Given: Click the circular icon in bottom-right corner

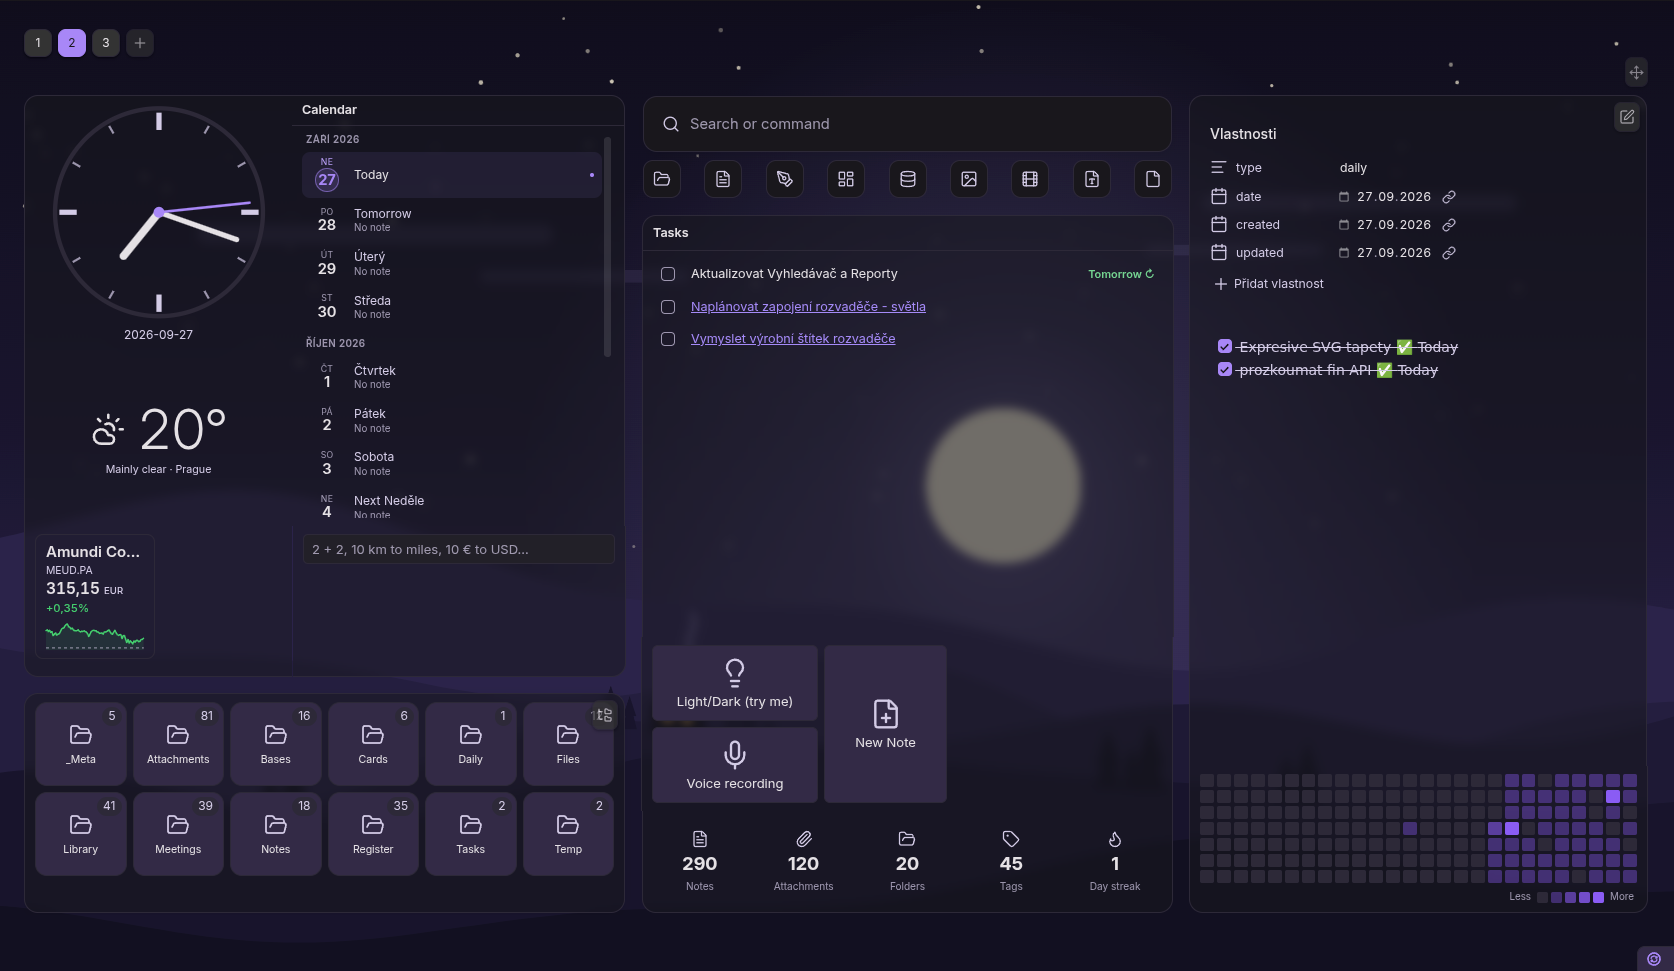Looking at the screenshot, I should pos(1654,959).
